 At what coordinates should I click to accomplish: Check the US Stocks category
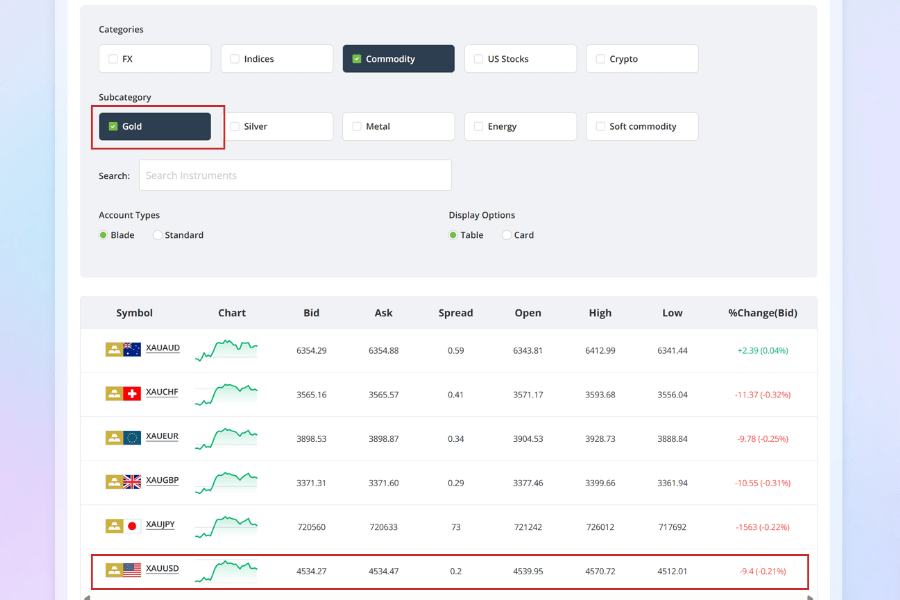click(x=478, y=59)
